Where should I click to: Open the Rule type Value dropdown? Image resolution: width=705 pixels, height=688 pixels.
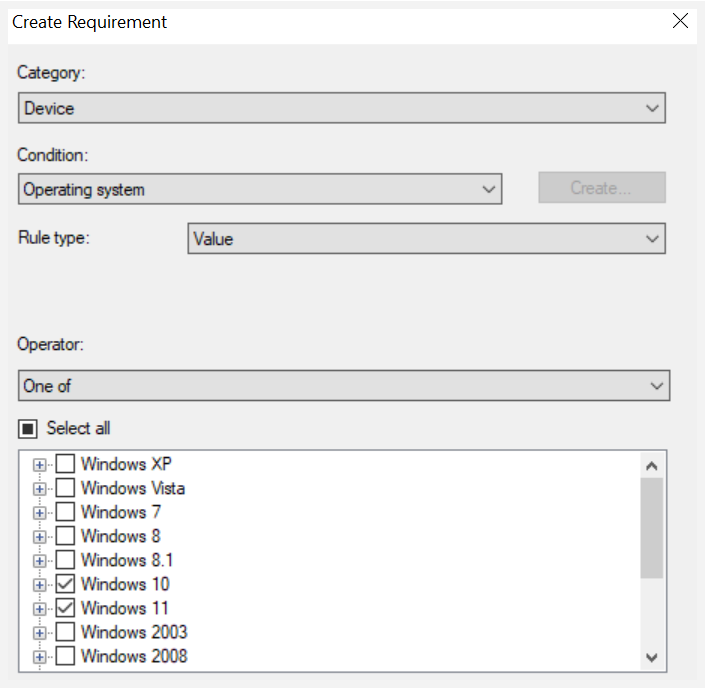click(426, 238)
